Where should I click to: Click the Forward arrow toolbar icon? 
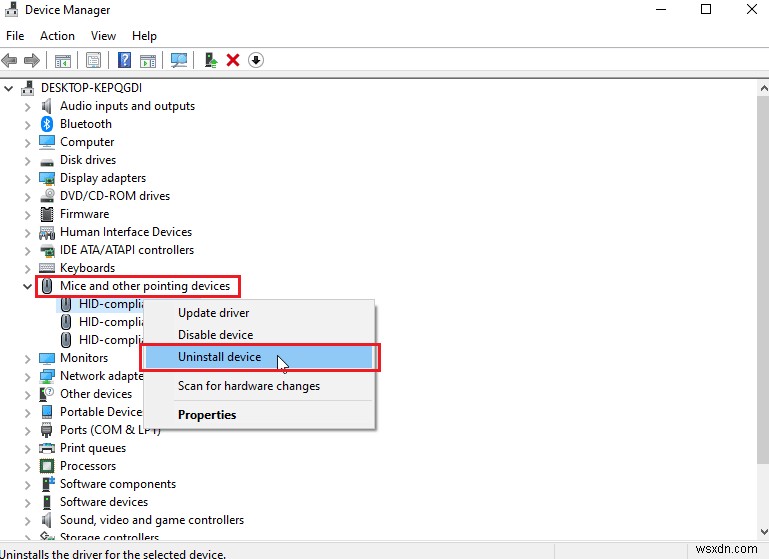pyautogui.click(x=32, y=60)
